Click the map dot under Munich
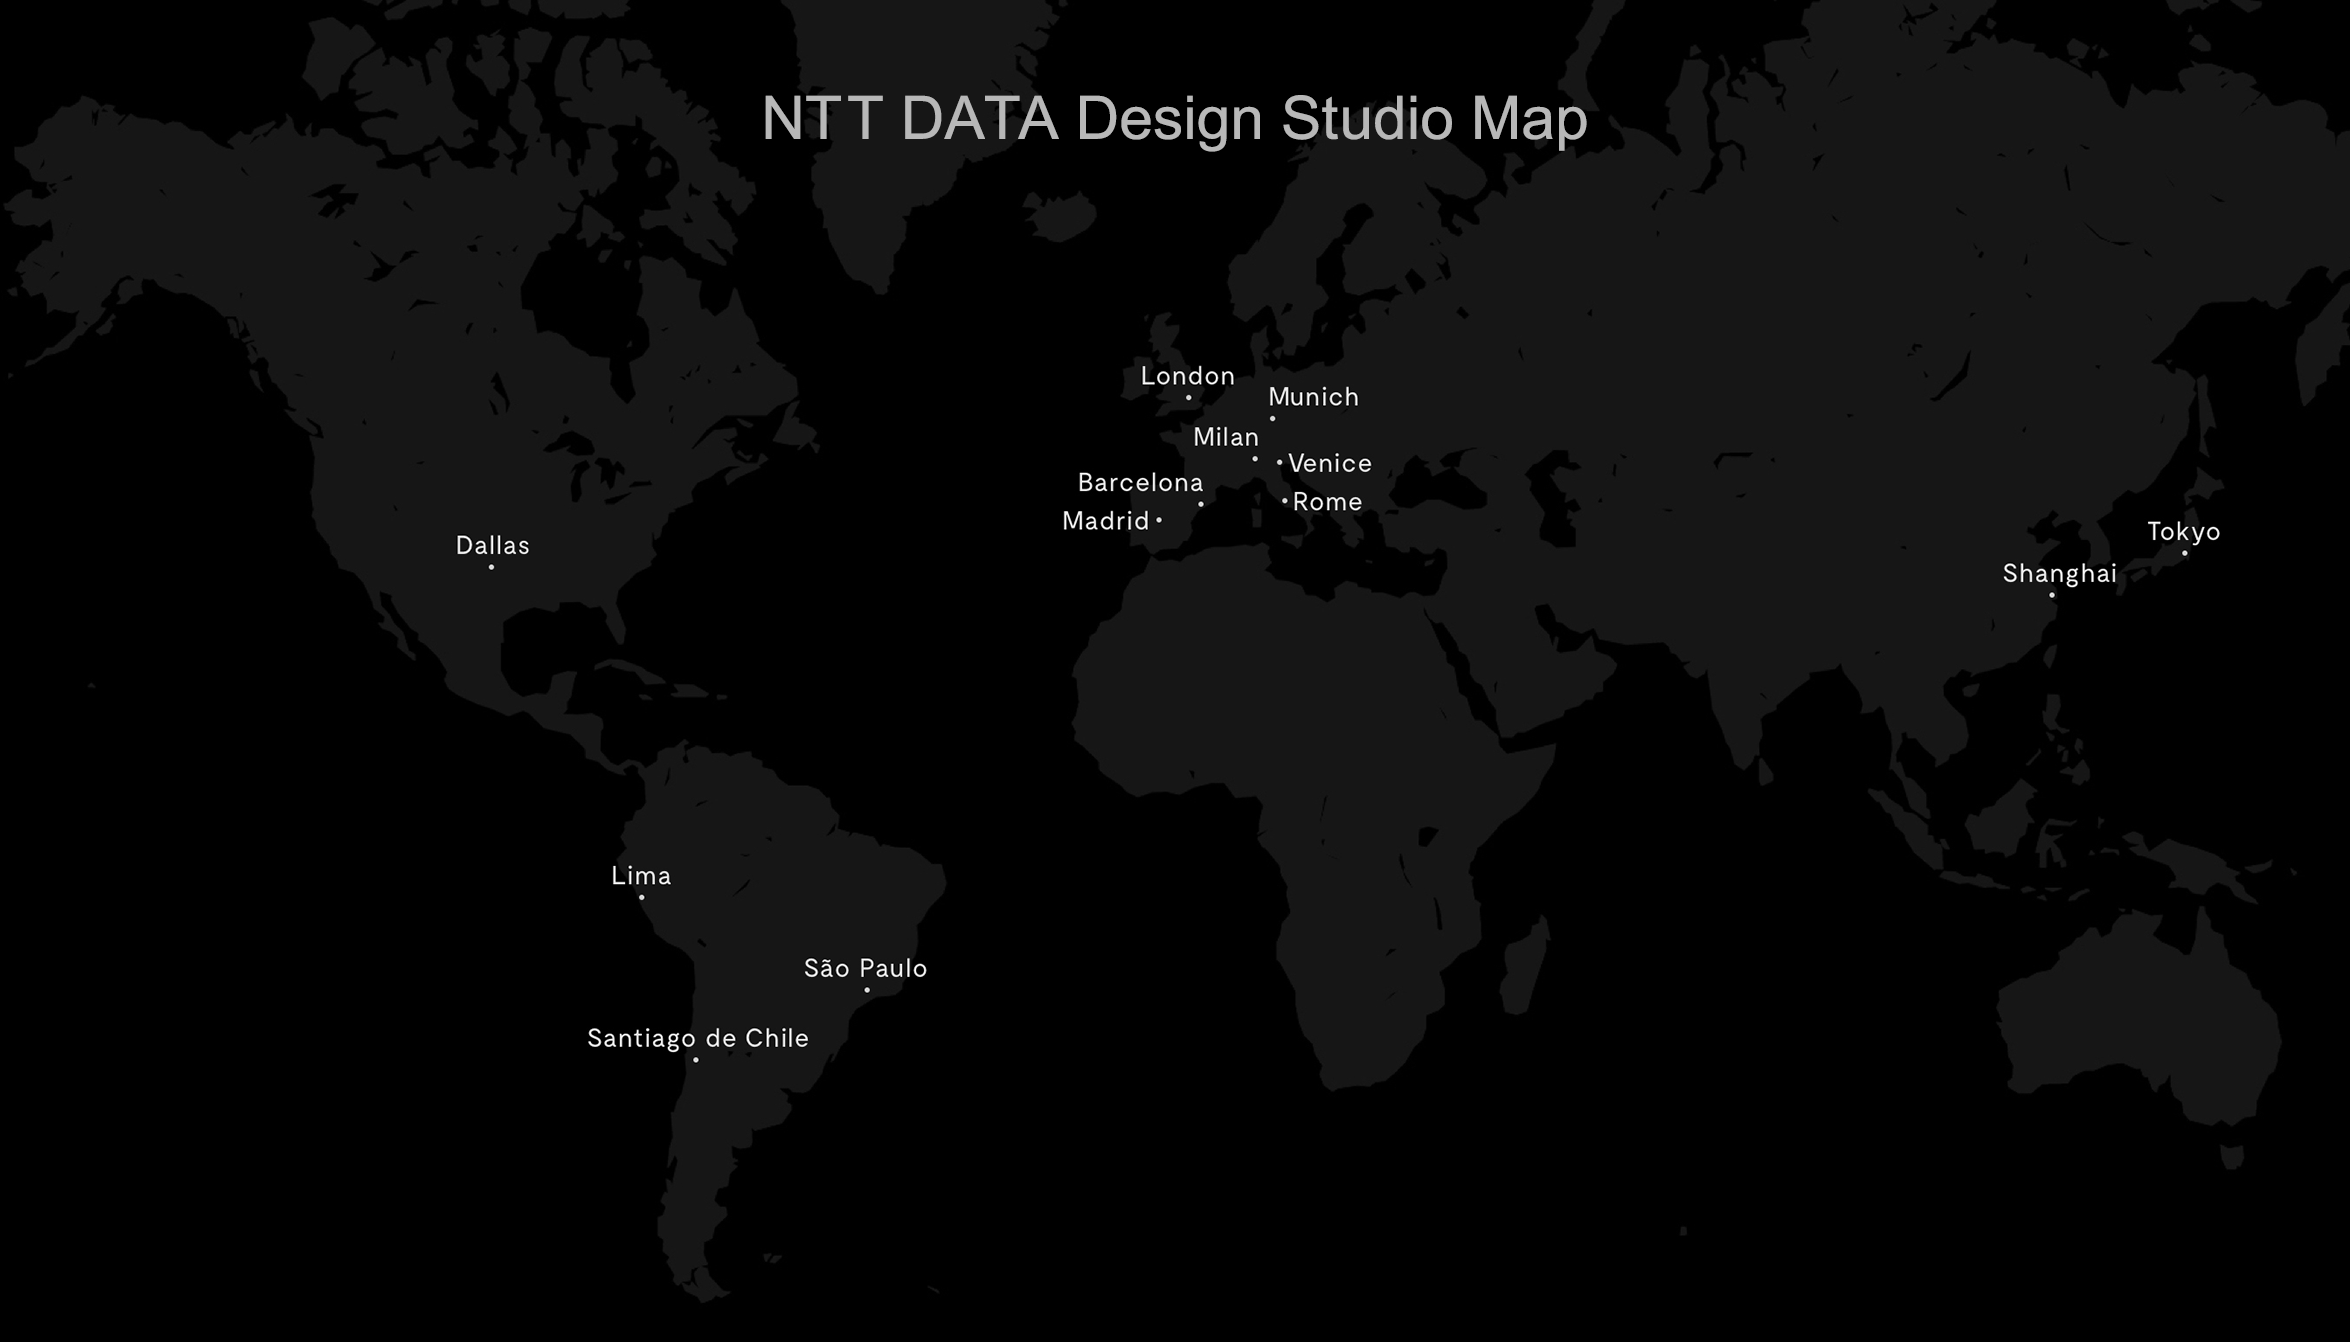 pos(1272,419)
